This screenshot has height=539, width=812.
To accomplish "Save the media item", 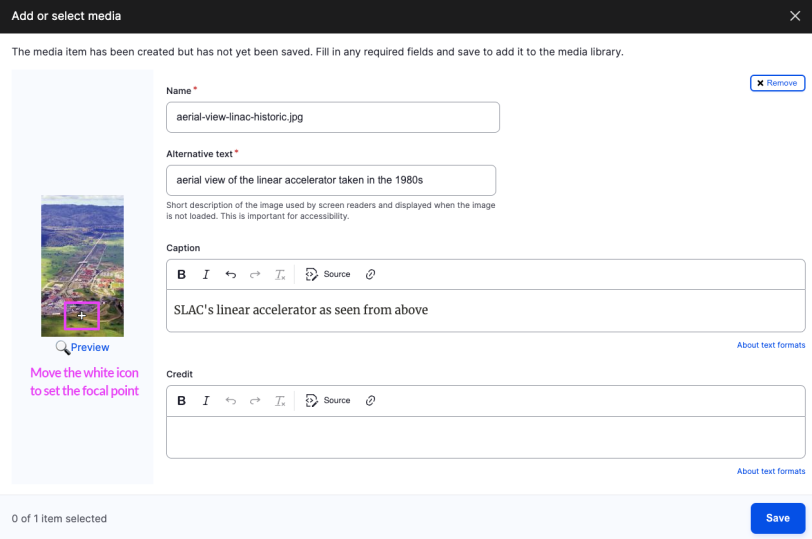I will tap(777, 518).
